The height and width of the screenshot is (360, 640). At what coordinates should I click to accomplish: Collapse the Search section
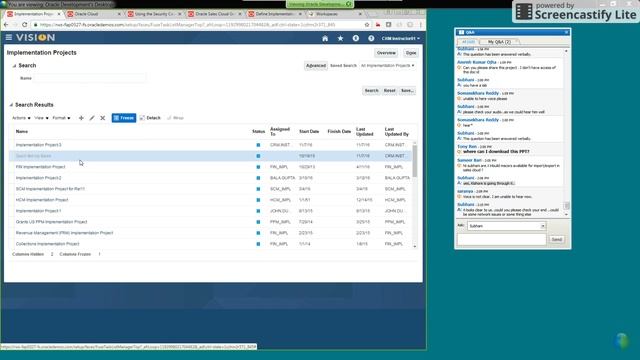pos(14,66)
